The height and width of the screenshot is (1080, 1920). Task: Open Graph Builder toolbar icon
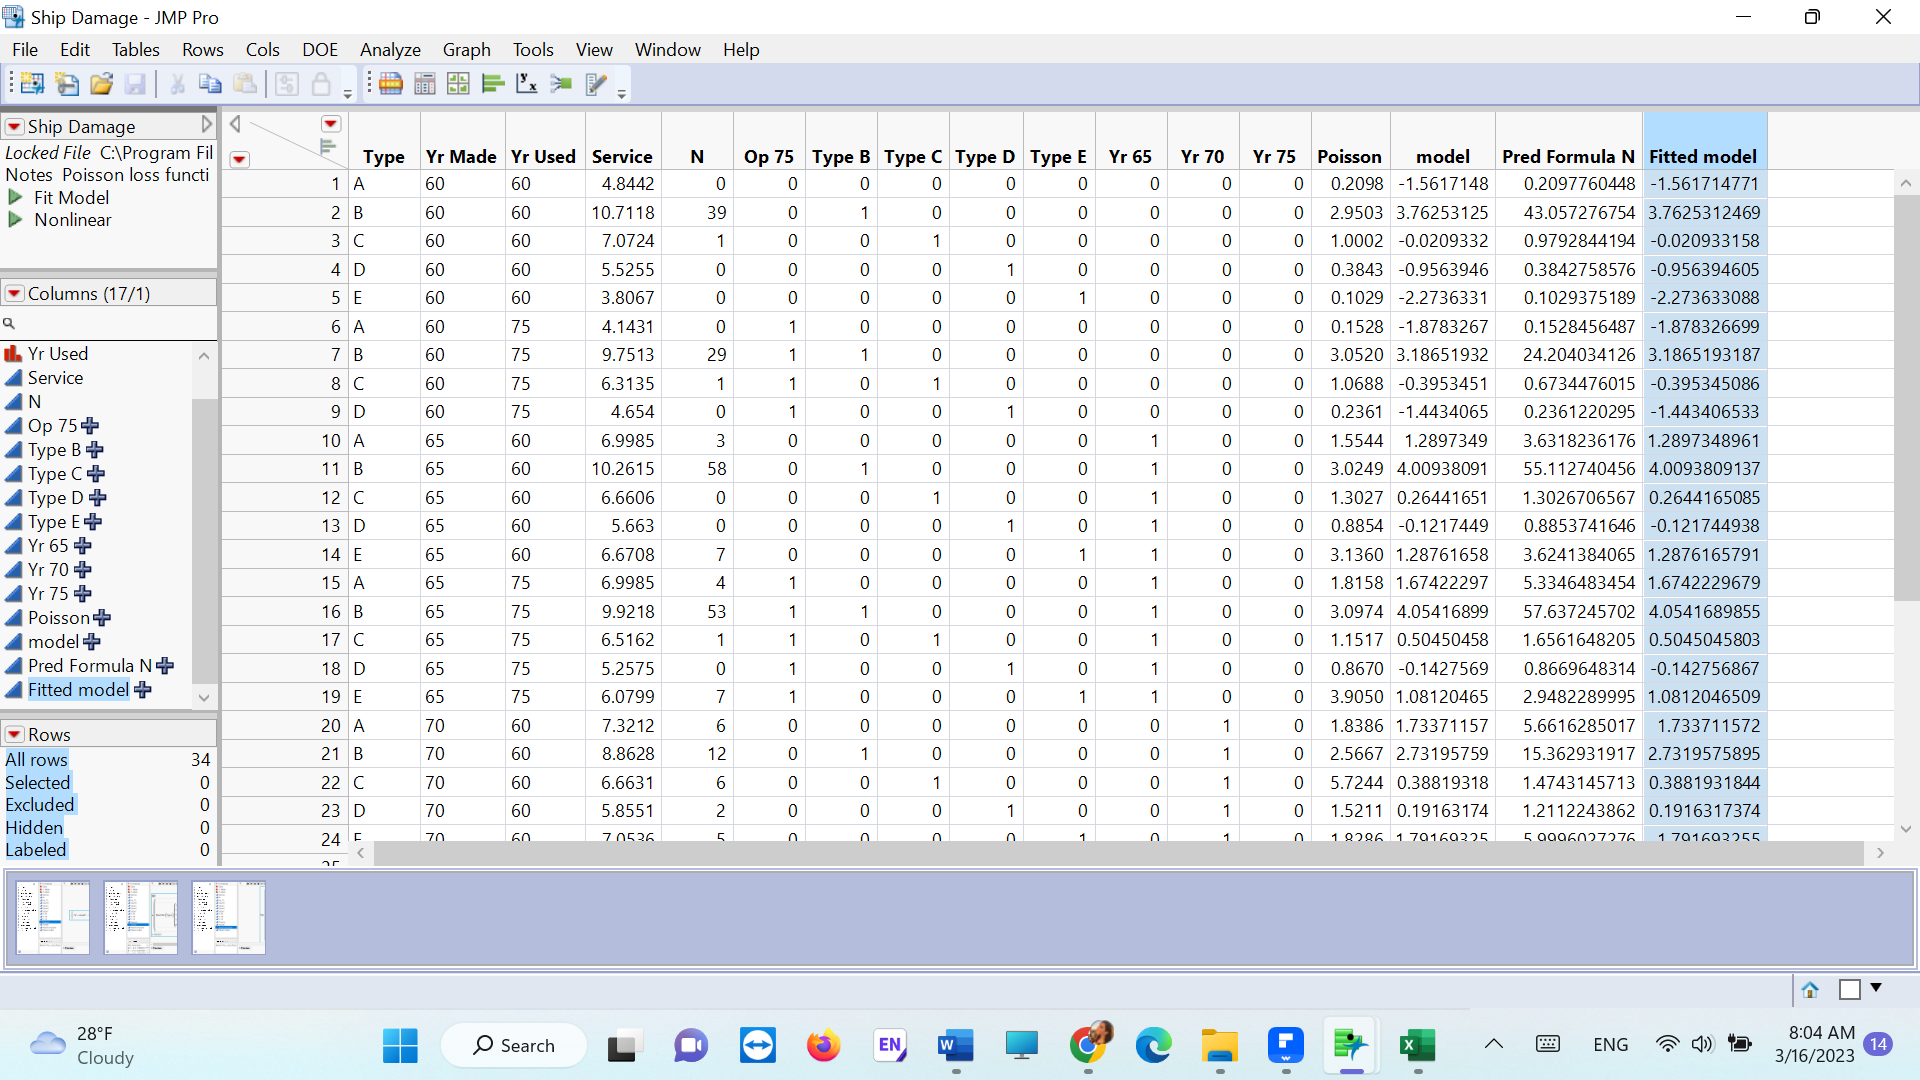[458, 84]
